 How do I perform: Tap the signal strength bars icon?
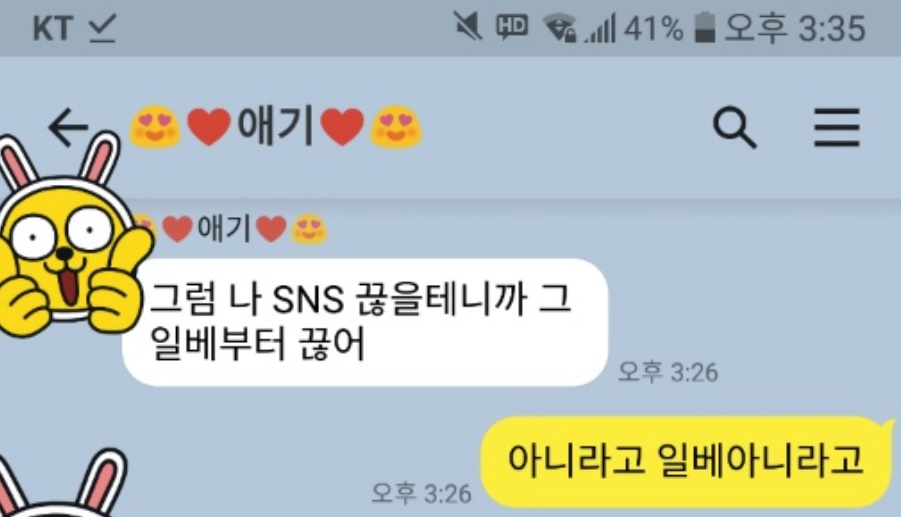click(600, 29)
